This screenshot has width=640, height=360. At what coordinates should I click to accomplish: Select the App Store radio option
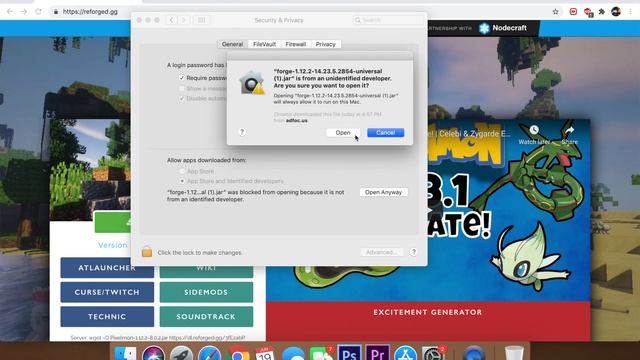pyautogui.click(x=182, y=171)
